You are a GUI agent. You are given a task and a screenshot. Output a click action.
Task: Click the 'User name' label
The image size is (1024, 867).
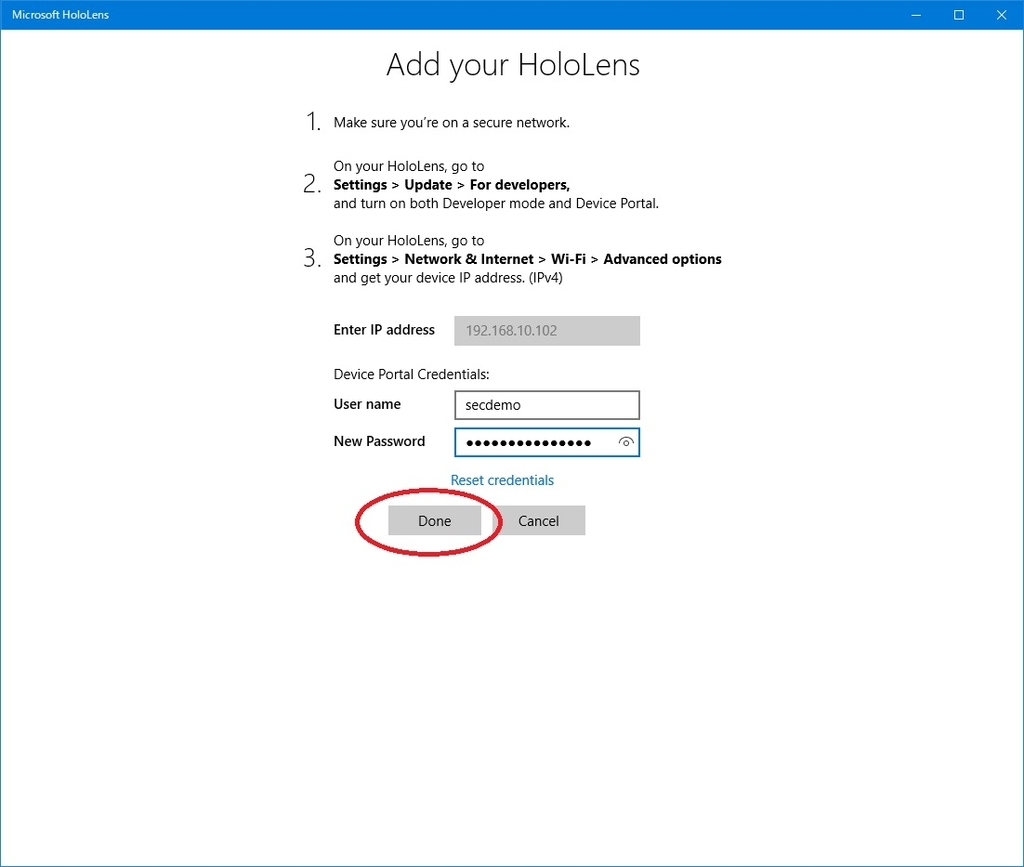coord(367,404)
